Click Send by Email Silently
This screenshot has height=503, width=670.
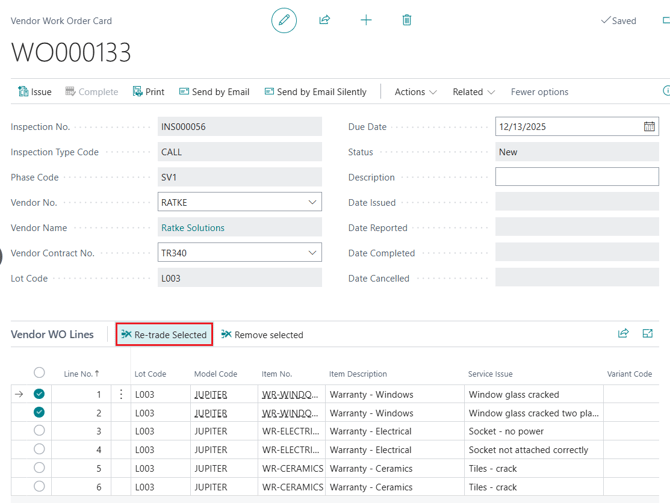pyautogui.click(x=315, y=91)
